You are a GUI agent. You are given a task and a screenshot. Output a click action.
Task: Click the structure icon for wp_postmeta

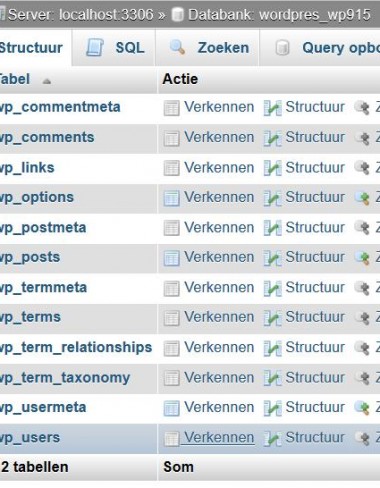(273, 228)
